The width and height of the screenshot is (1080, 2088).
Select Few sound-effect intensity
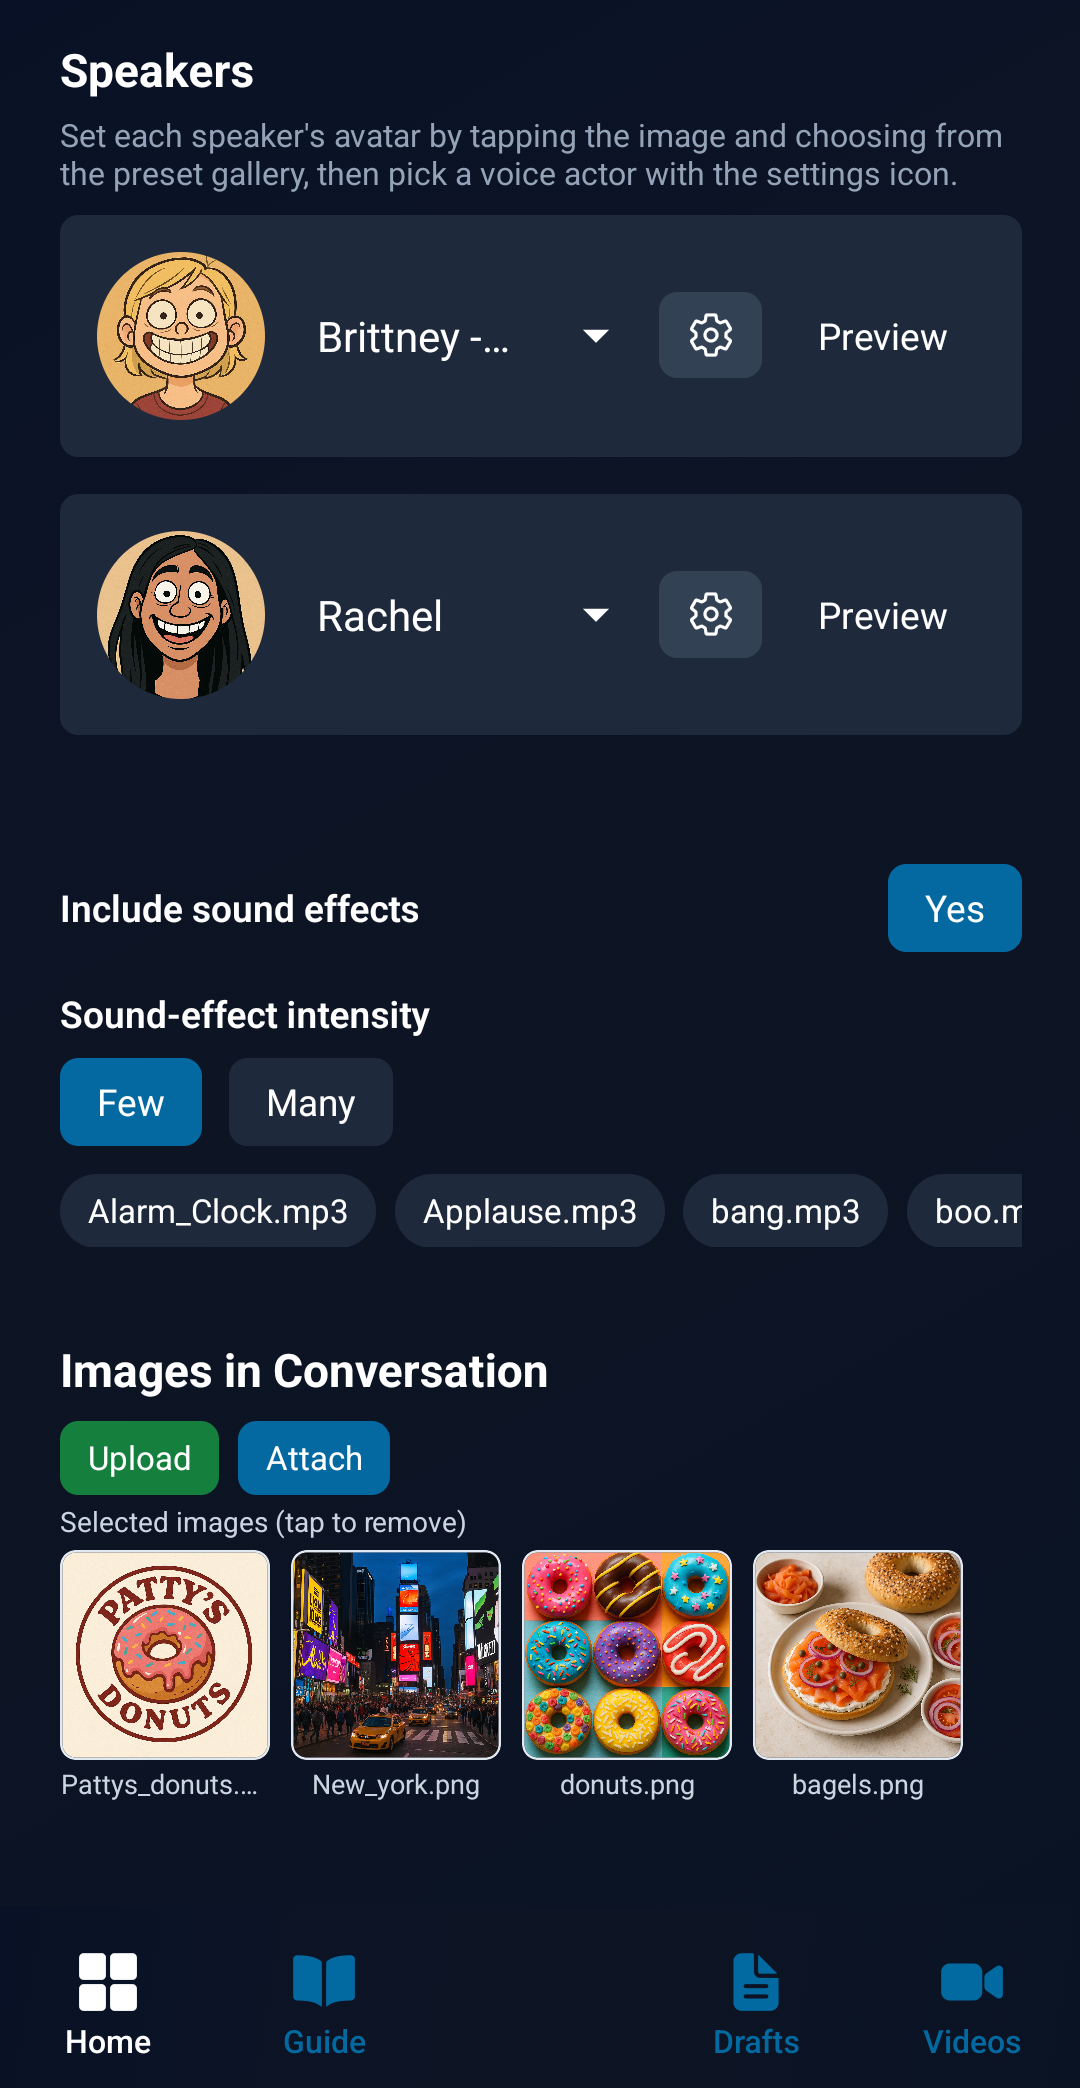pyautogui.click(x=131, y=1102)
